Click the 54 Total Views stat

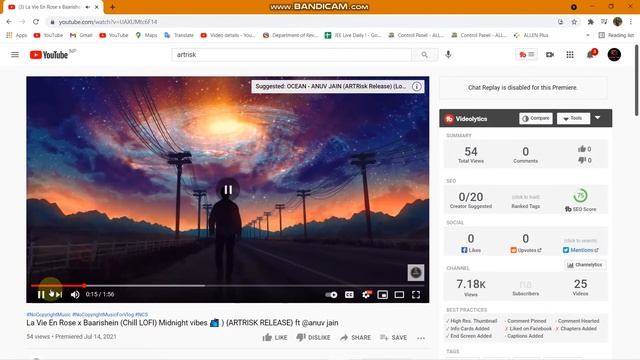coord(471,154)
